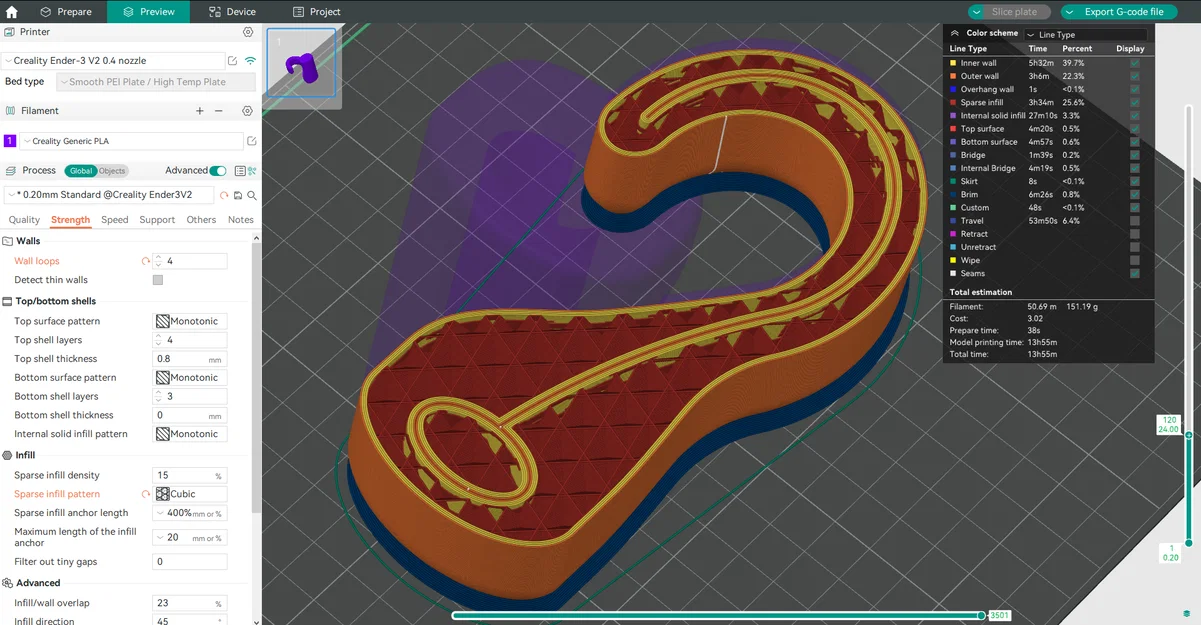1201x625 pixels.
Task: Click the Walls group icon
Action: pyautogui.click(x=8, y=241)
